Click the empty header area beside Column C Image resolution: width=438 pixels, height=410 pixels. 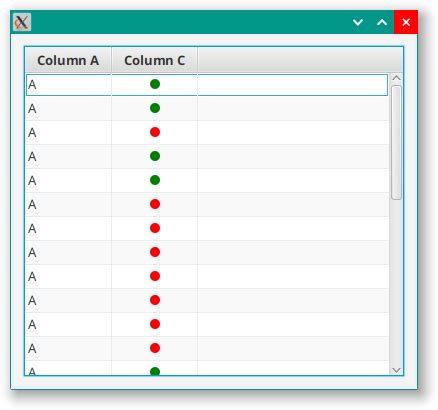(300, 60)
